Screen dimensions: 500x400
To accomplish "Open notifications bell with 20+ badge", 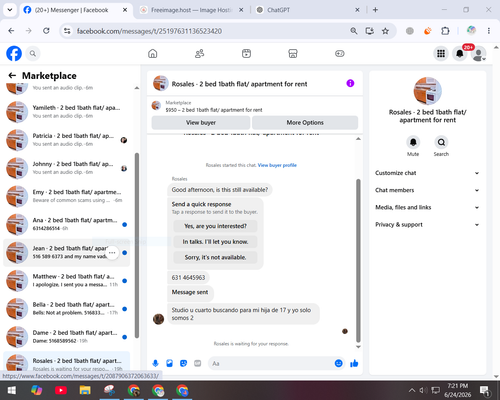I will [x=460, y=53].
